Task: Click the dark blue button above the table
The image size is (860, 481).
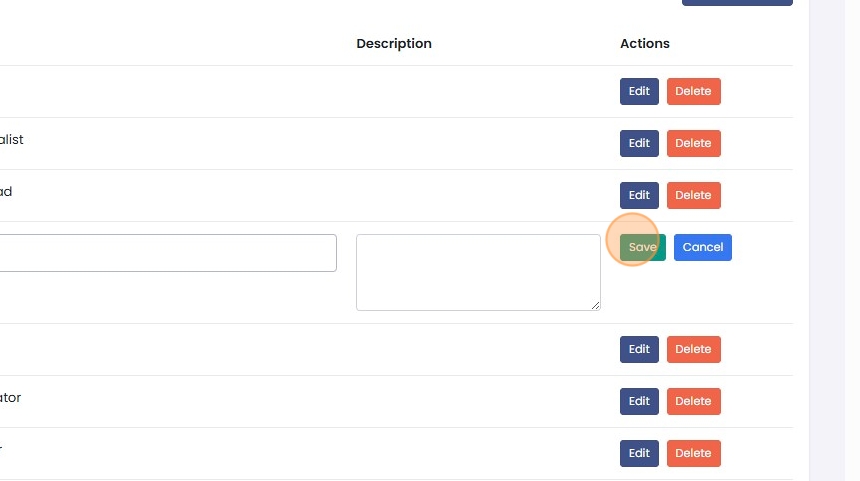Action: pyautogui.click(x=737, y=3)
